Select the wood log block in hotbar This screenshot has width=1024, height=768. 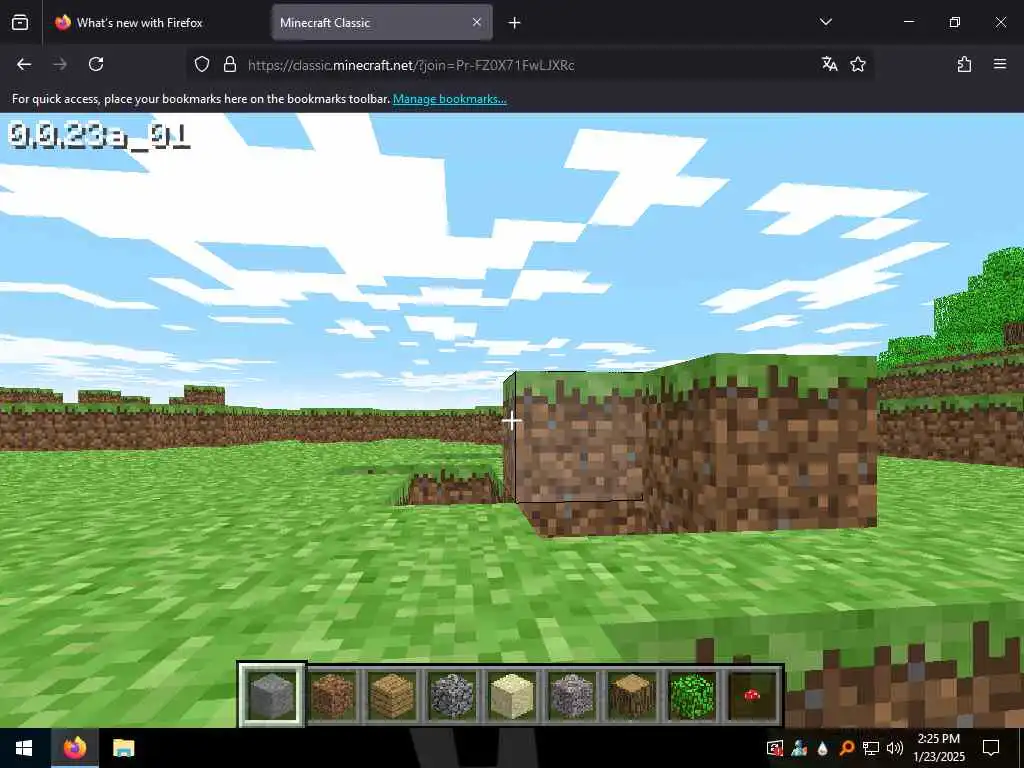click(632, 696)
